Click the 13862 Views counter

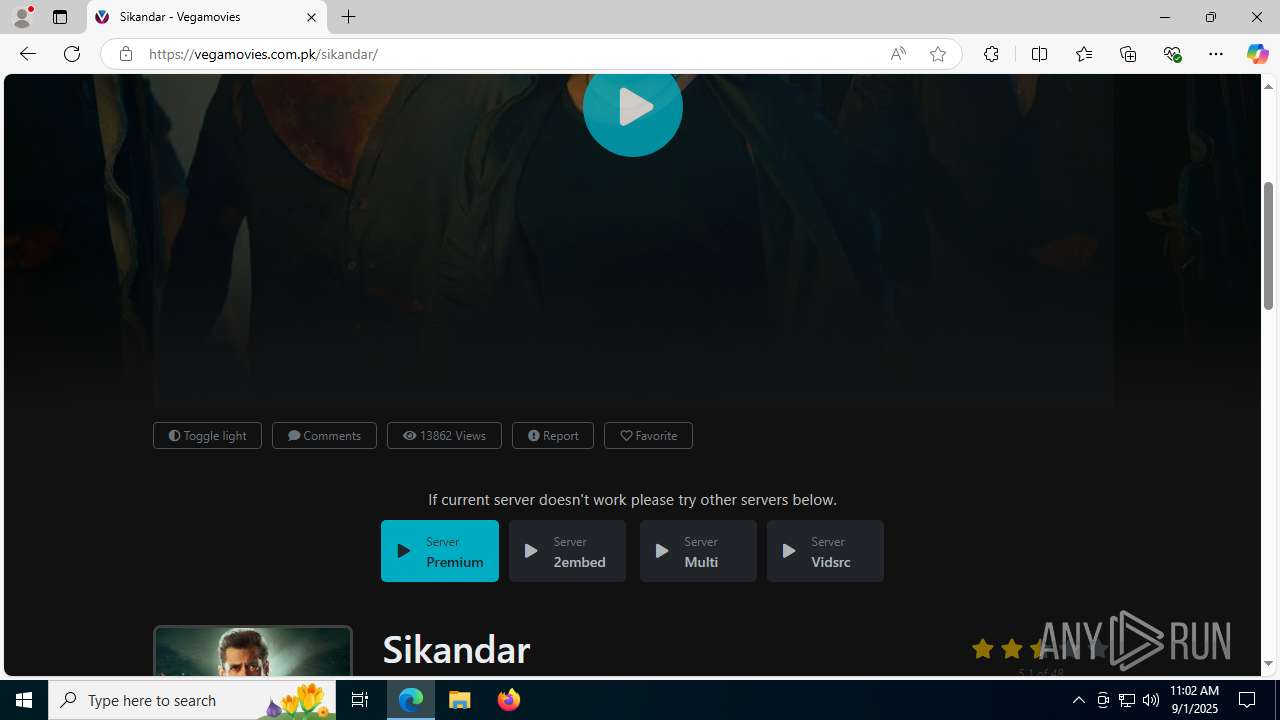tap(444, 435)
